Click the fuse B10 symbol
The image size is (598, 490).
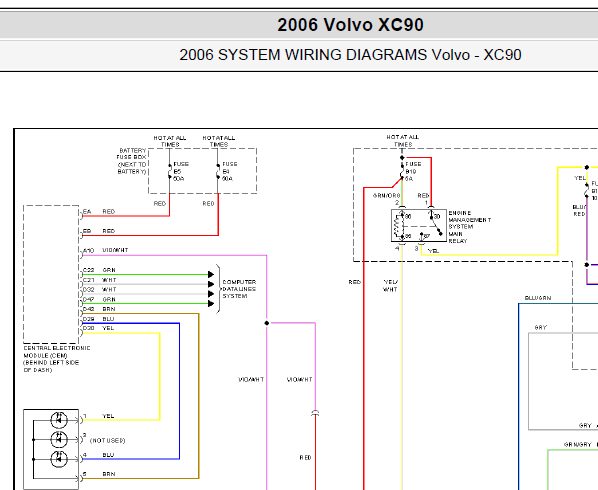(402, 171)
